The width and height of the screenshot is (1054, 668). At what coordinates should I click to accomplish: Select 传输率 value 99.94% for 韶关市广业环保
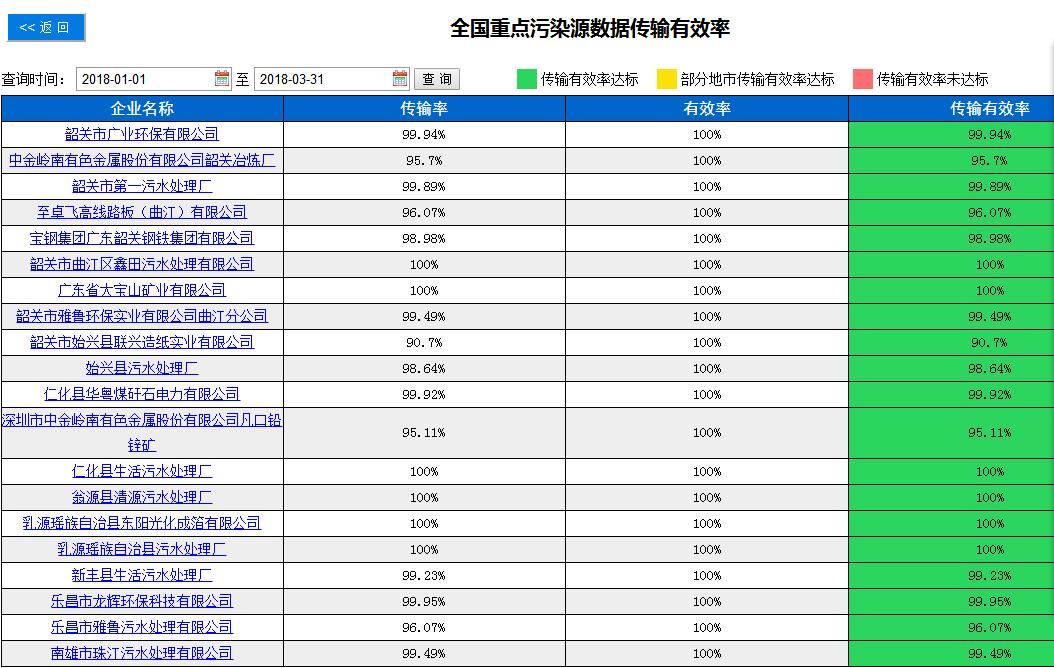tap(424, 134)
